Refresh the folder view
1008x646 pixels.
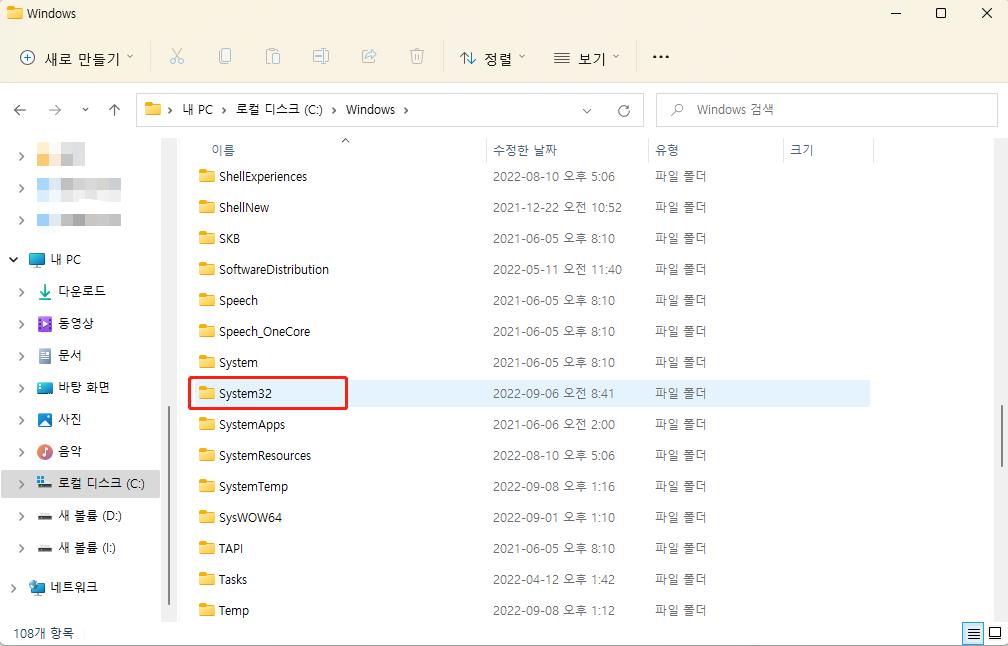click(x=622, y=110)
